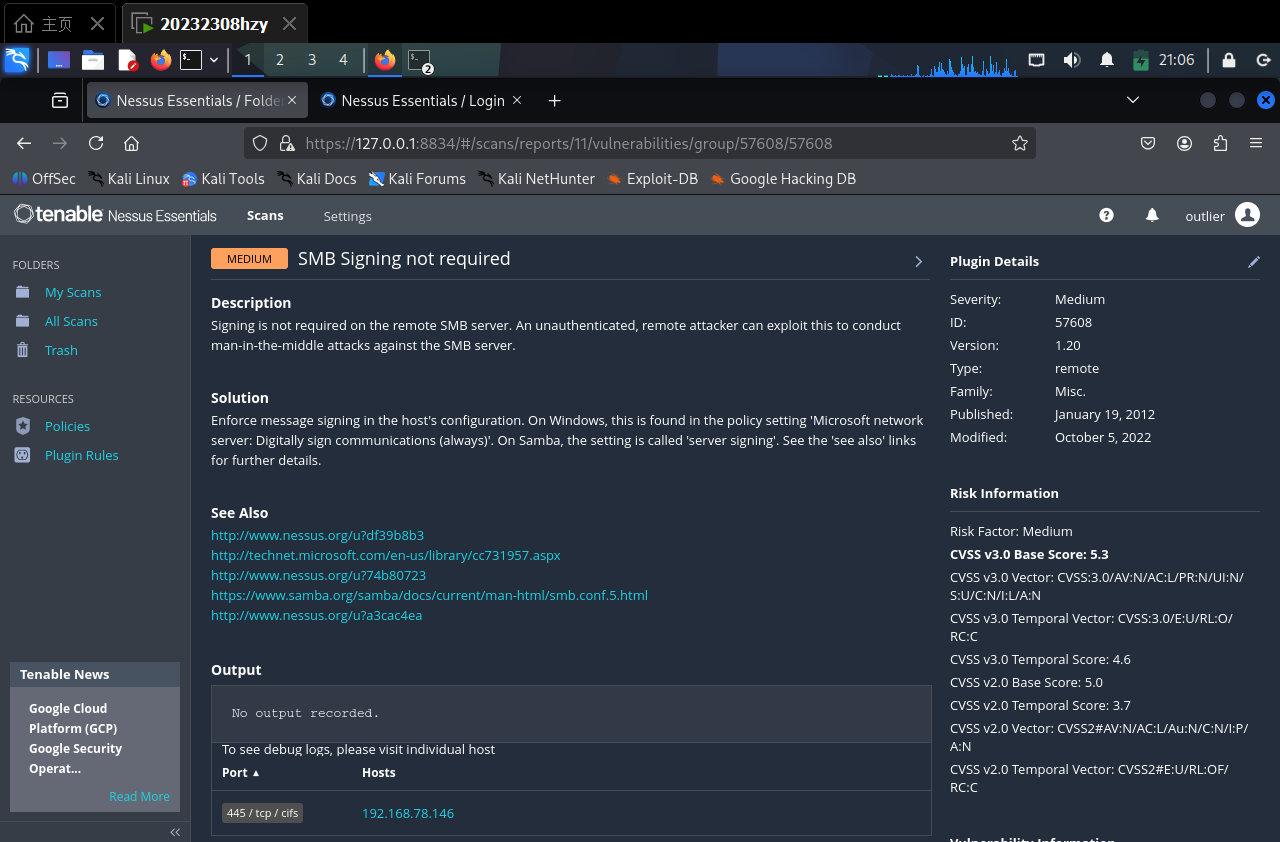This screenshot has height=842, width=1280.
Task: Expand the terminal launcher dropdown arrow
Action: pos(214,60)
